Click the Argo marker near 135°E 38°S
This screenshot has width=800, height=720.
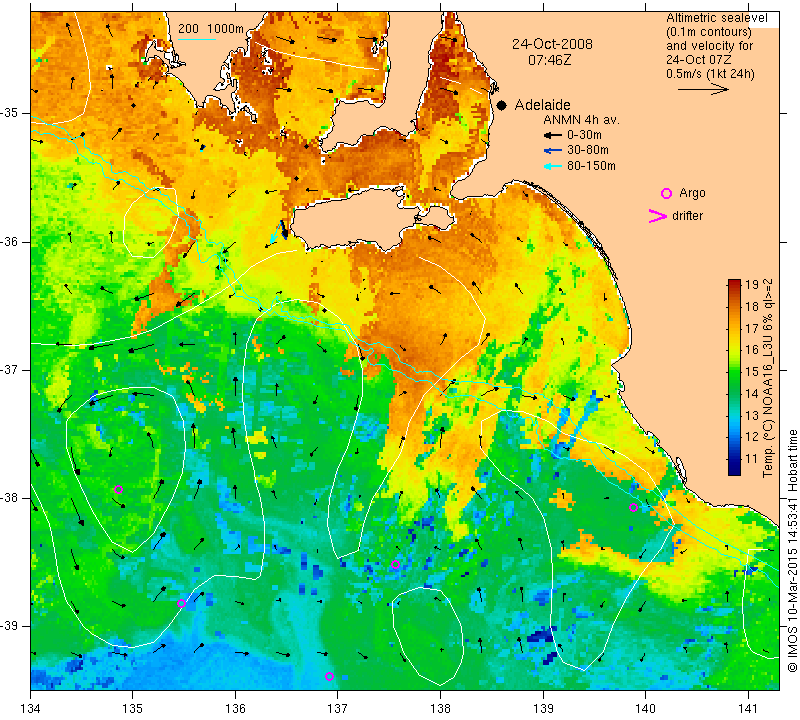click(x=118, y=489)
